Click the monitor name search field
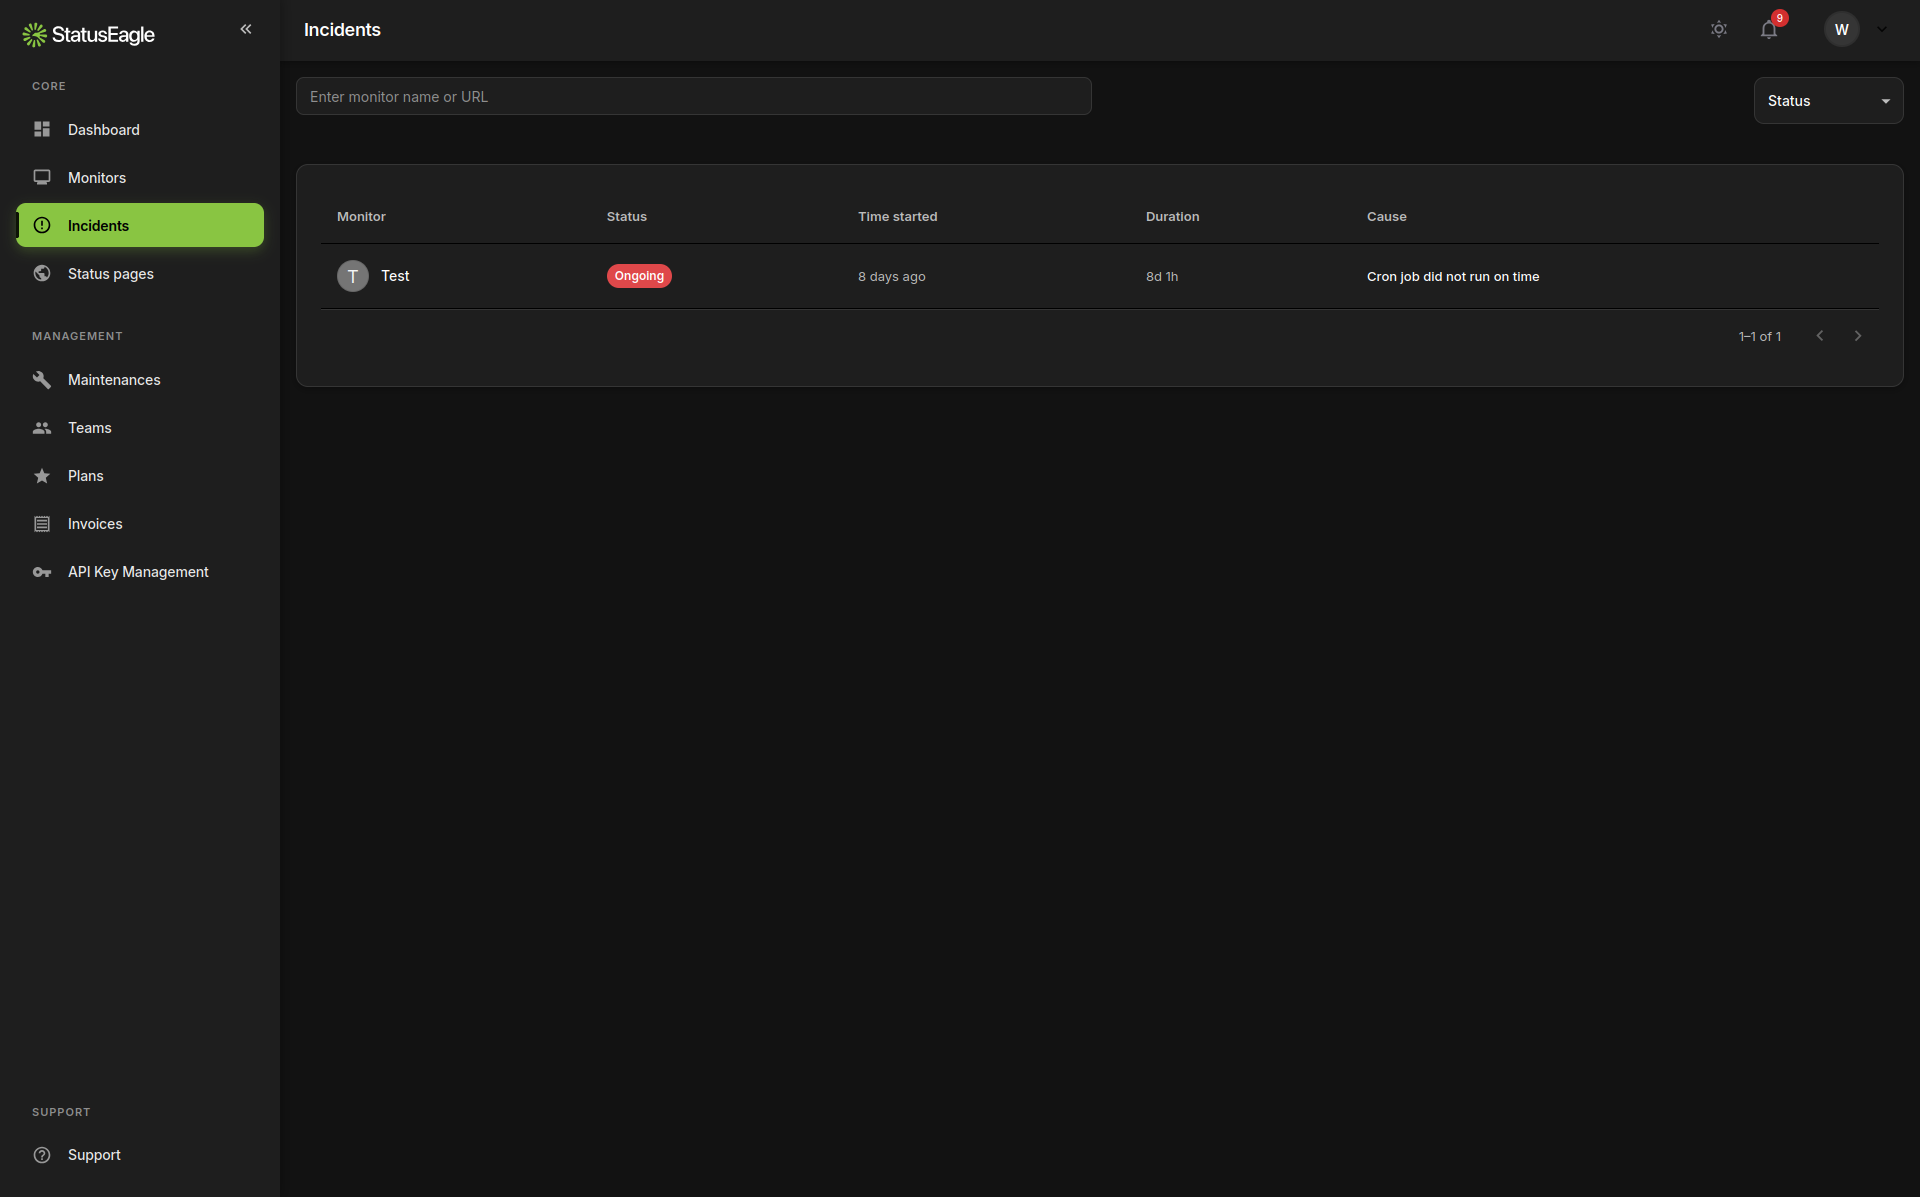1920x1197 pixels. (x=693, y=96)
